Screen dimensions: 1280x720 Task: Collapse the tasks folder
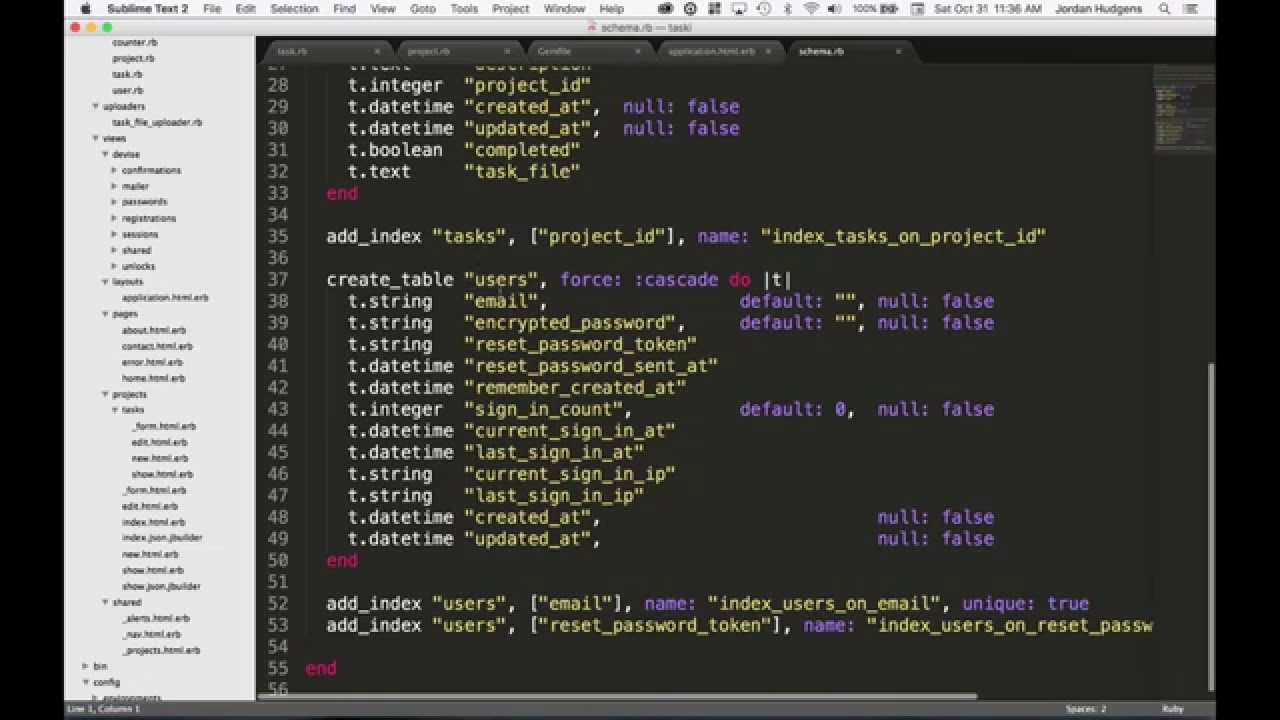(114, 410)
